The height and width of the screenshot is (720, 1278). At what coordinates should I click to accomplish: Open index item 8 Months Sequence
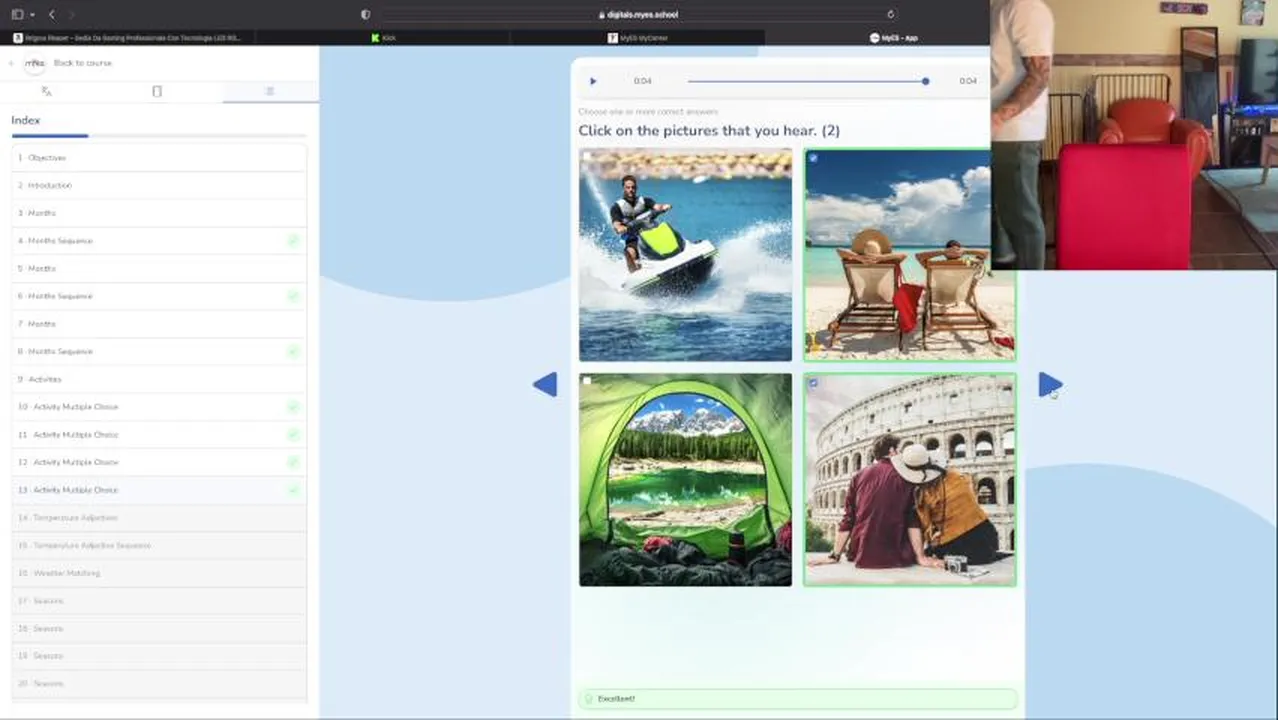[159, 352]
